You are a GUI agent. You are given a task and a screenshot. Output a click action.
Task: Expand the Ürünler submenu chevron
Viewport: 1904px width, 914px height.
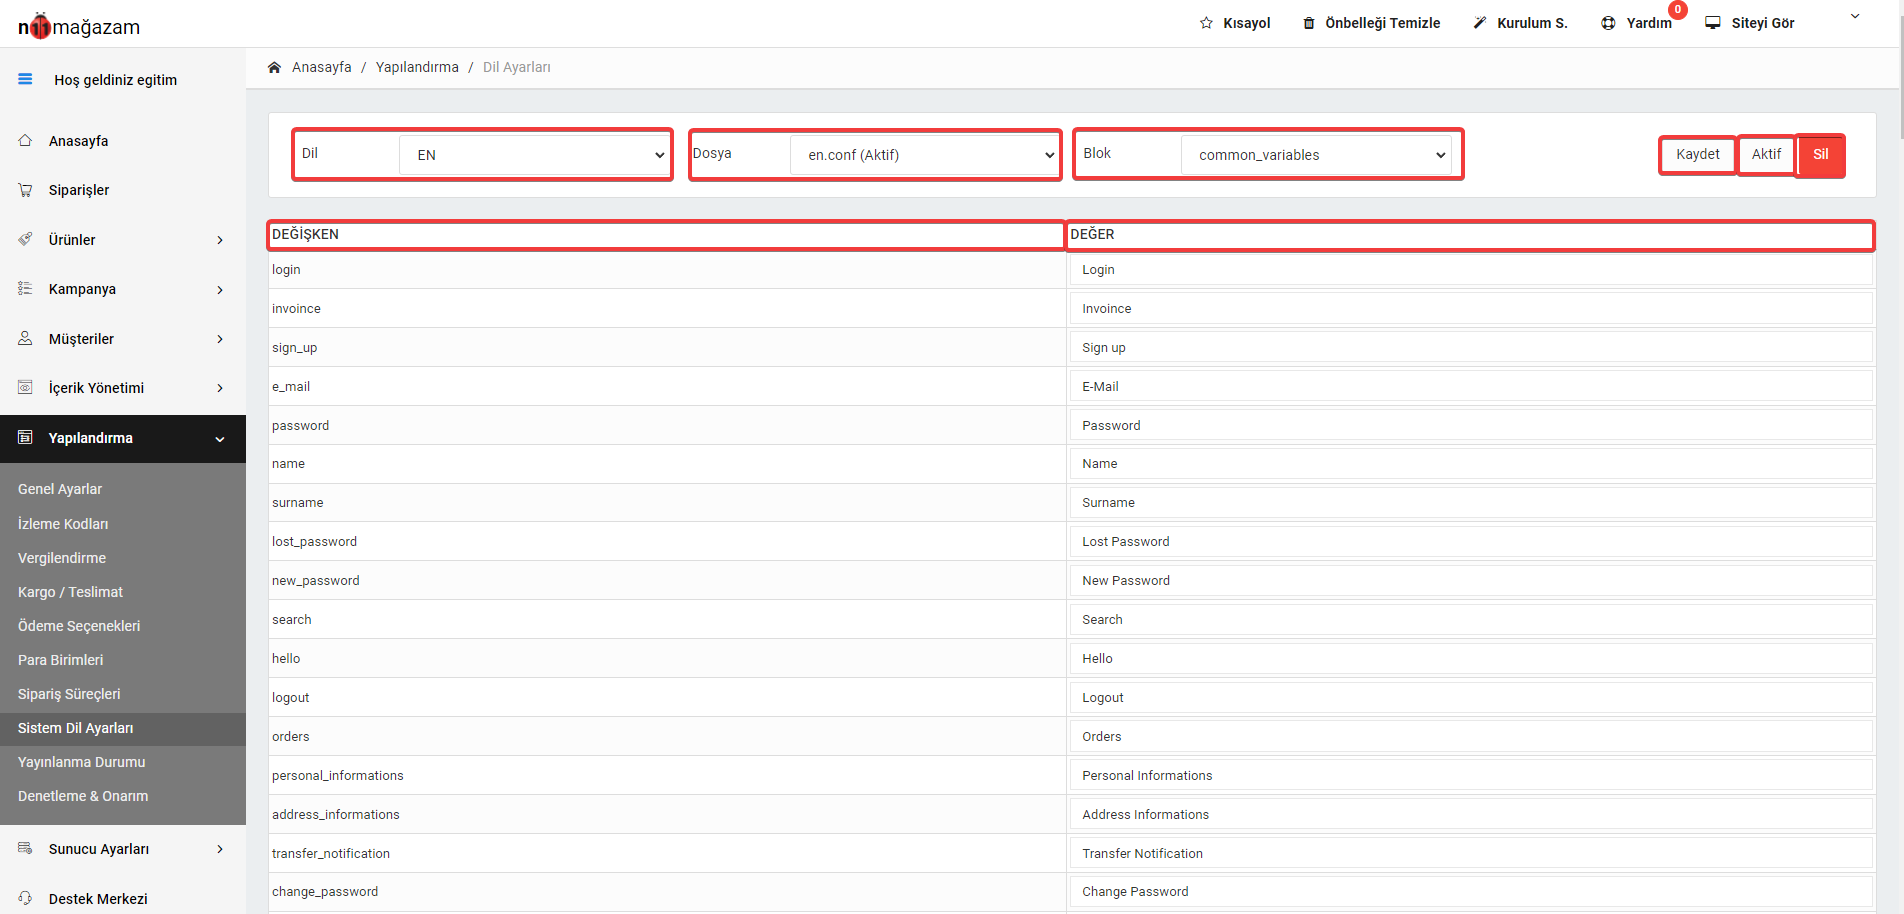pos(220,240)
